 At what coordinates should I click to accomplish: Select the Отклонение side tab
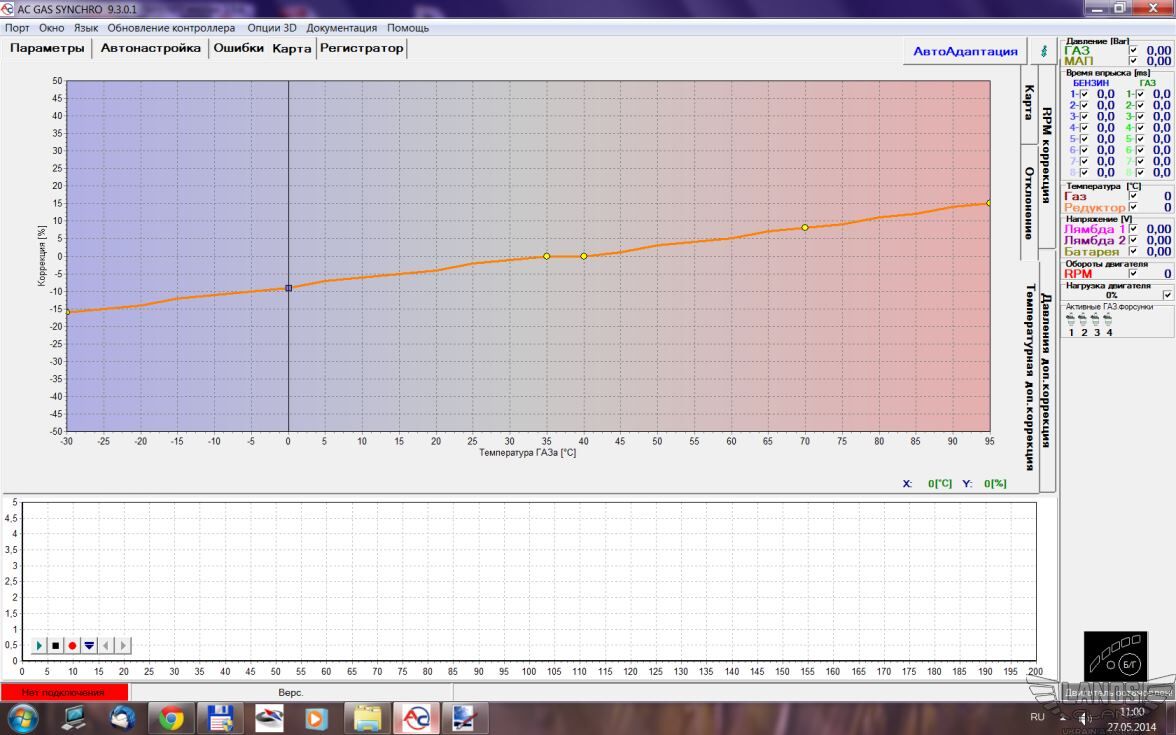point(1029,202)
